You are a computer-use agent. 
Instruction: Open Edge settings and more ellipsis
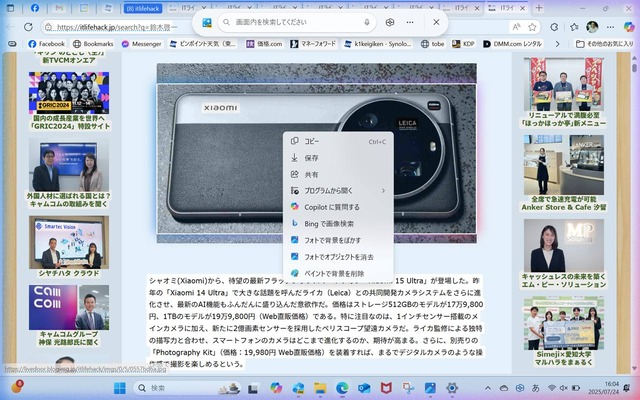(x=610, y=27)
